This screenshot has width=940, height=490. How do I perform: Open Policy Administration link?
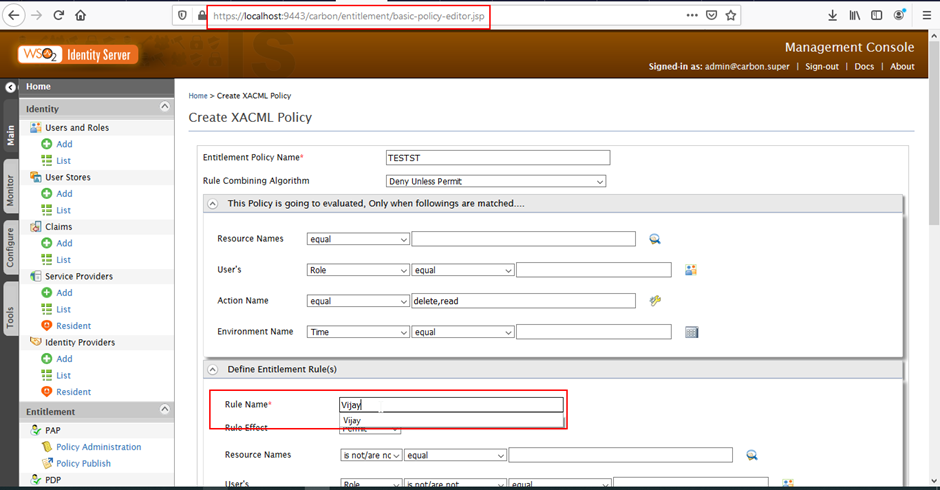98,447
